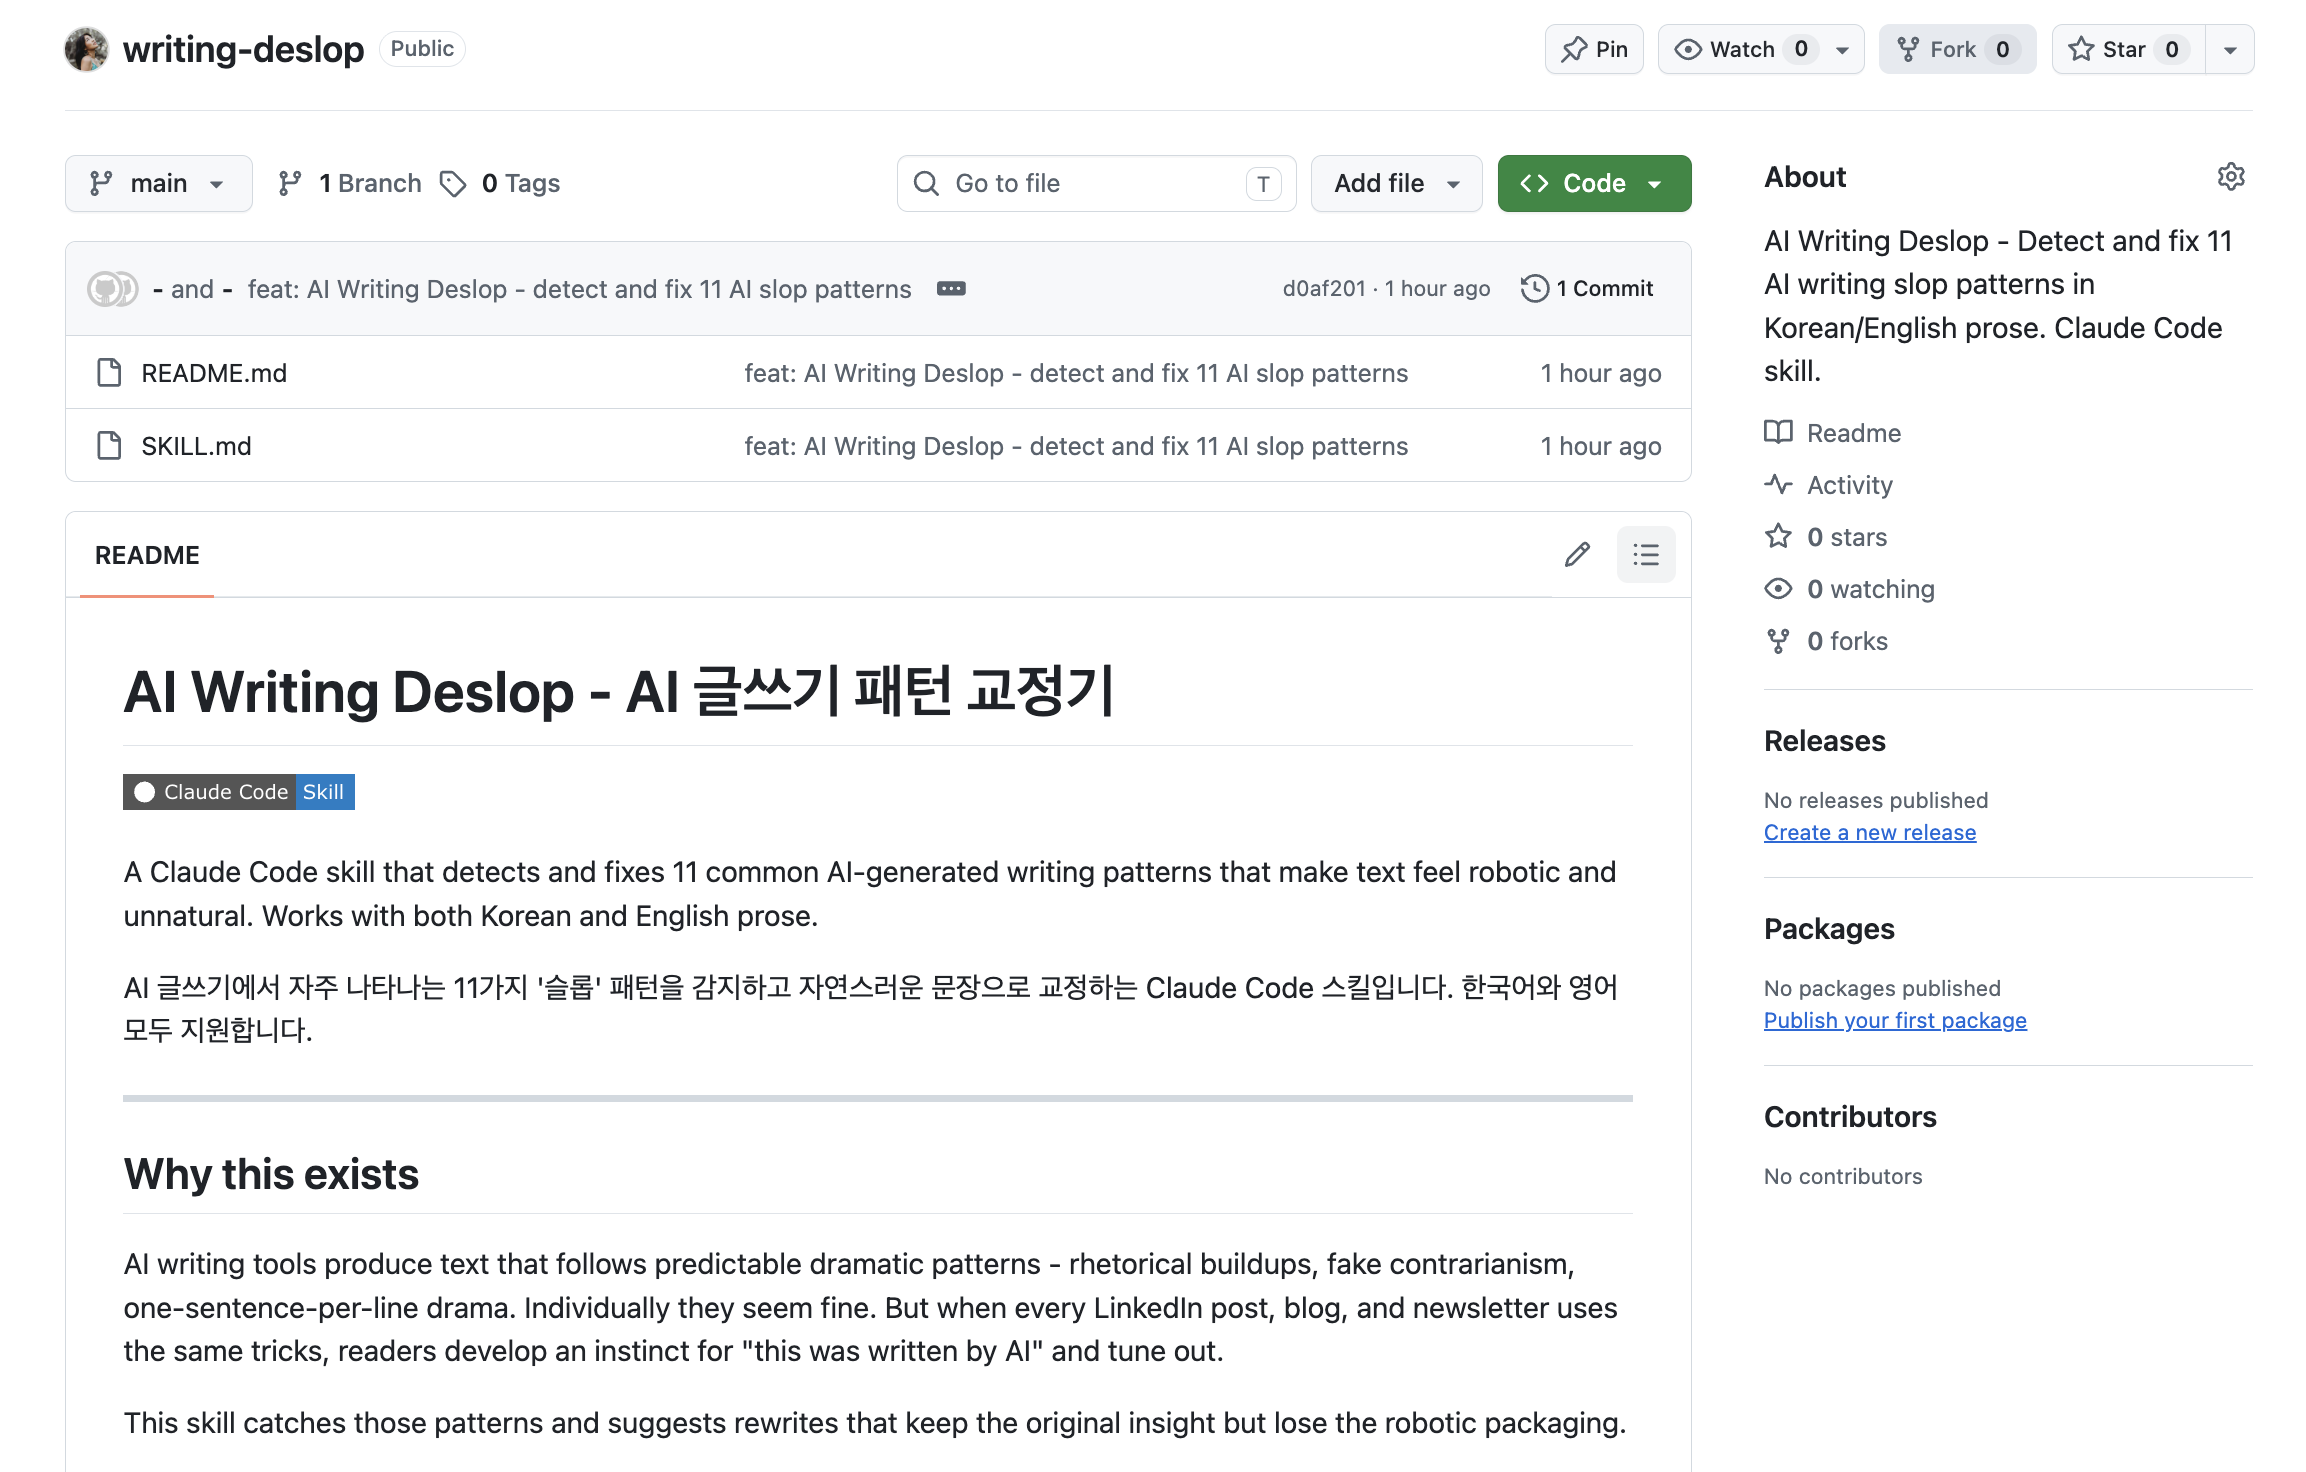
Task: Open the repository owner avatar
Action: tap(86, 49)
